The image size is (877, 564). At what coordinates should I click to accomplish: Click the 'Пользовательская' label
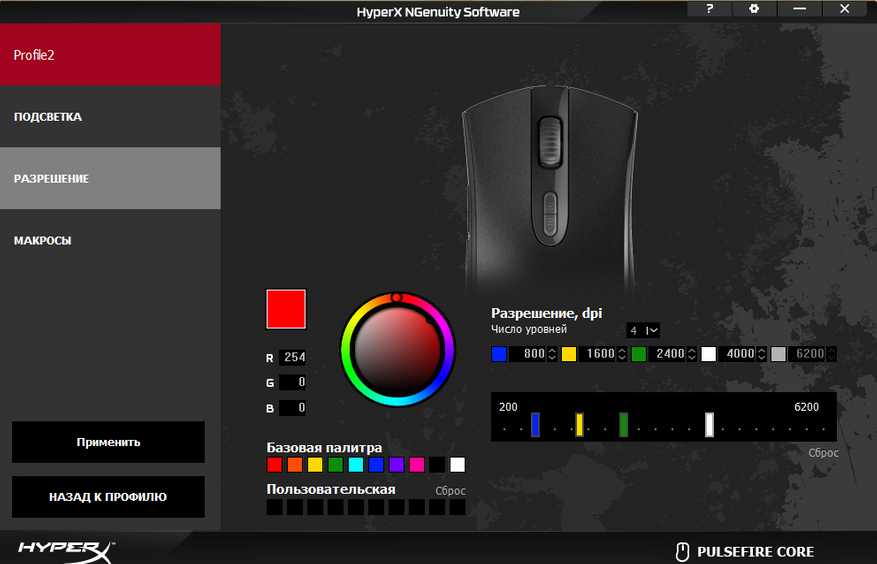click(x=331, y=489)
